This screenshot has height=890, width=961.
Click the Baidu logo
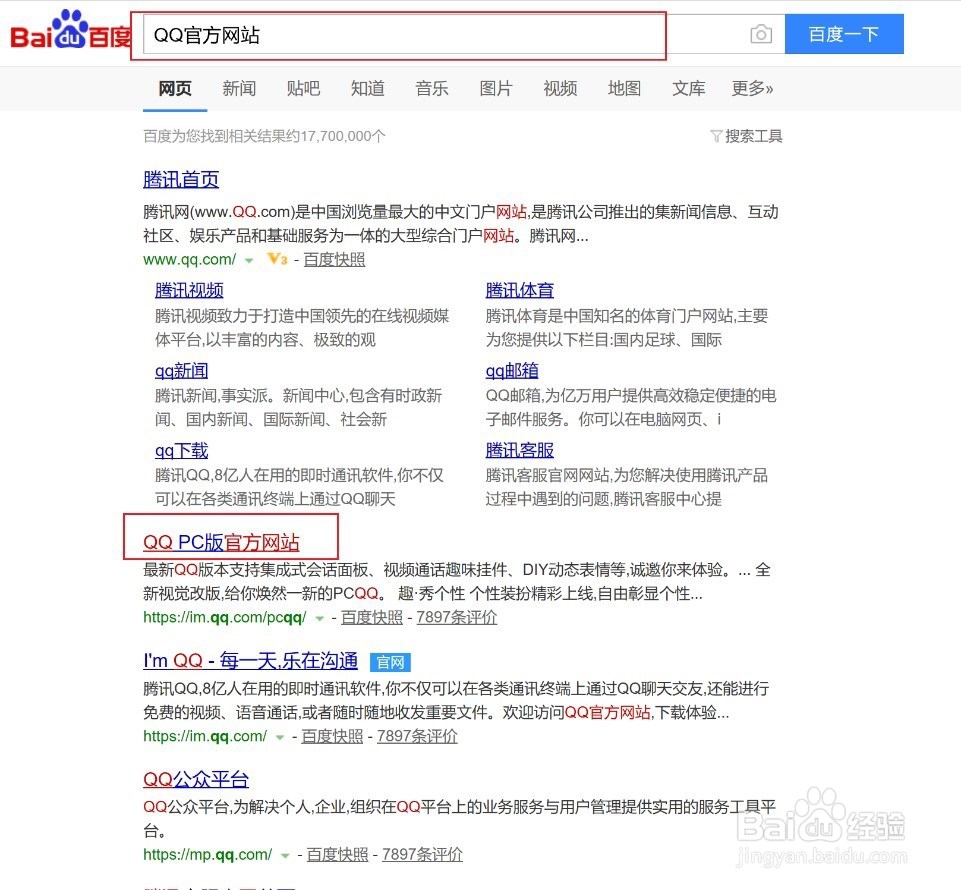pyautogui.click(x=70, y=31)
